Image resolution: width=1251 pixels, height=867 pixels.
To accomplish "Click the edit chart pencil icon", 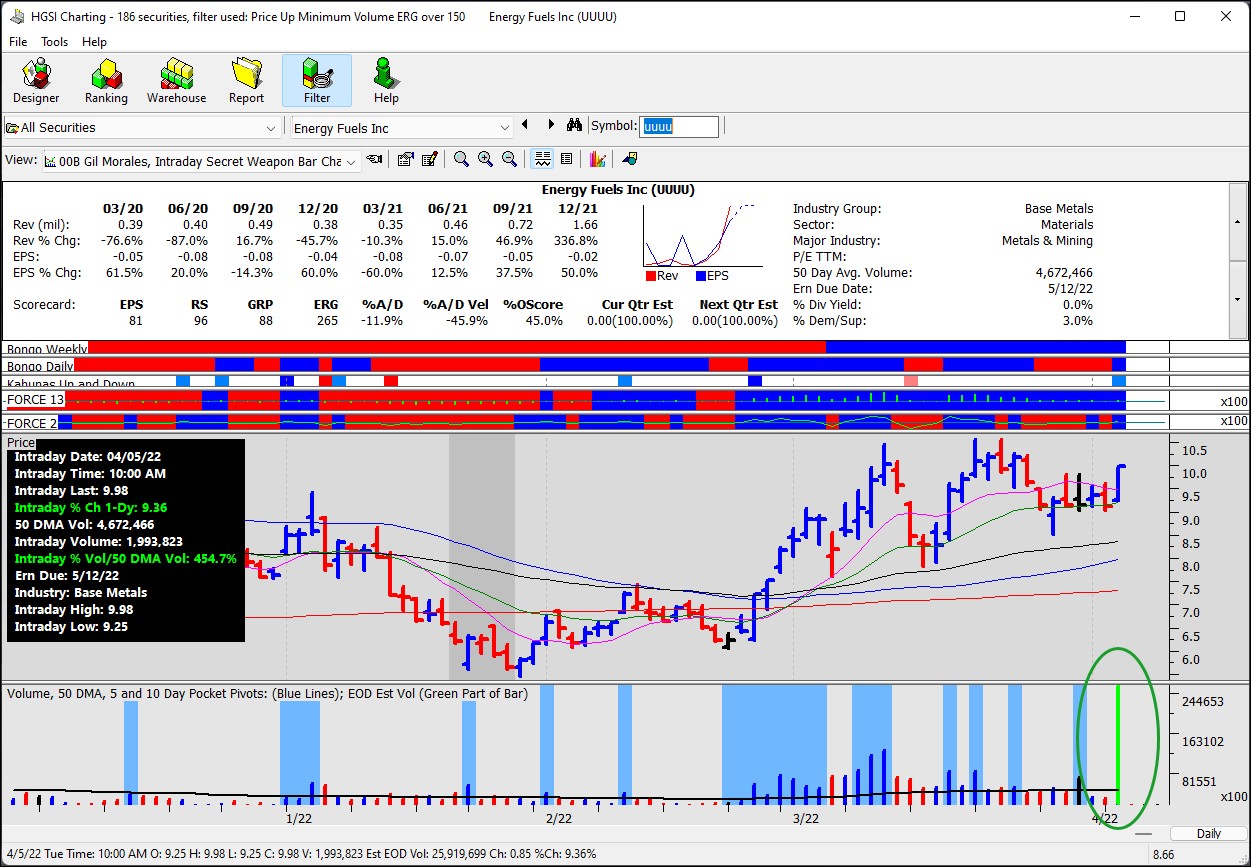I will (x=430, y=159).
